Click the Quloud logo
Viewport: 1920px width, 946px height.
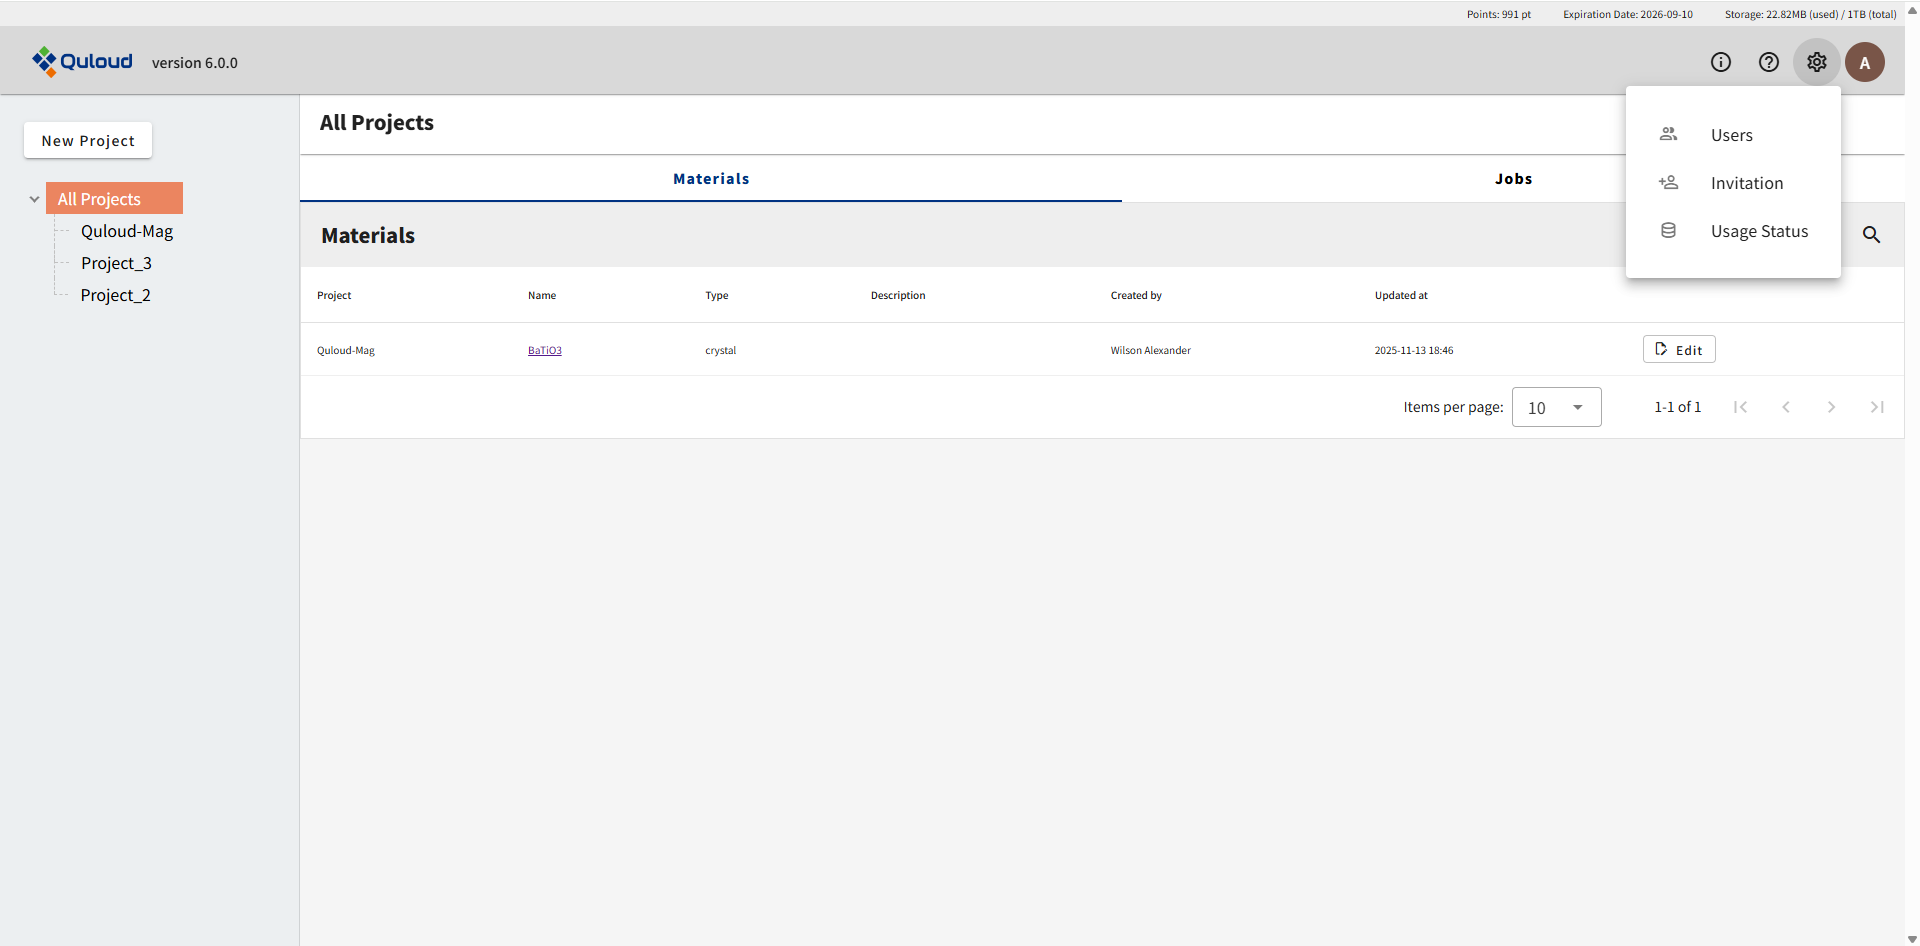[x=82, y=62]
